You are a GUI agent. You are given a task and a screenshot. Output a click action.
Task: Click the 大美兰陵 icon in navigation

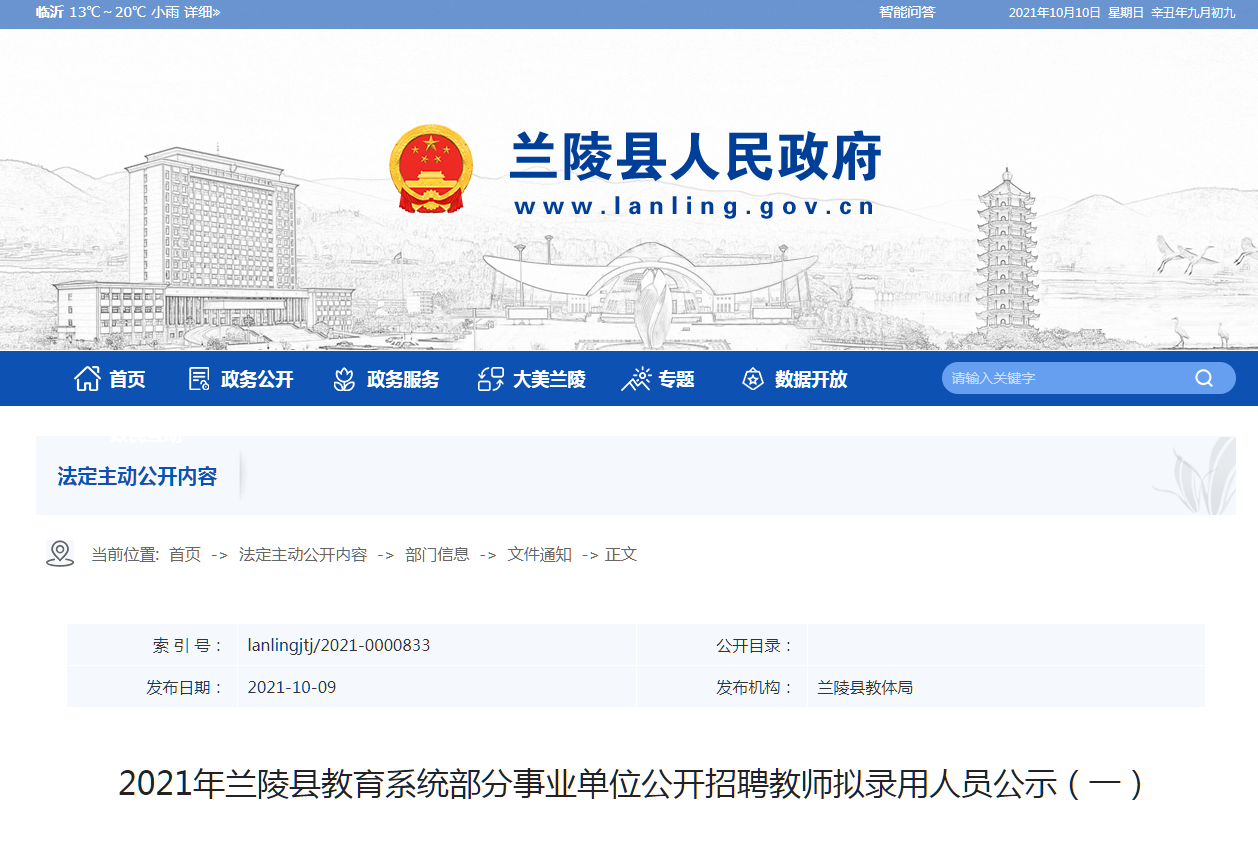pos(490,379)
